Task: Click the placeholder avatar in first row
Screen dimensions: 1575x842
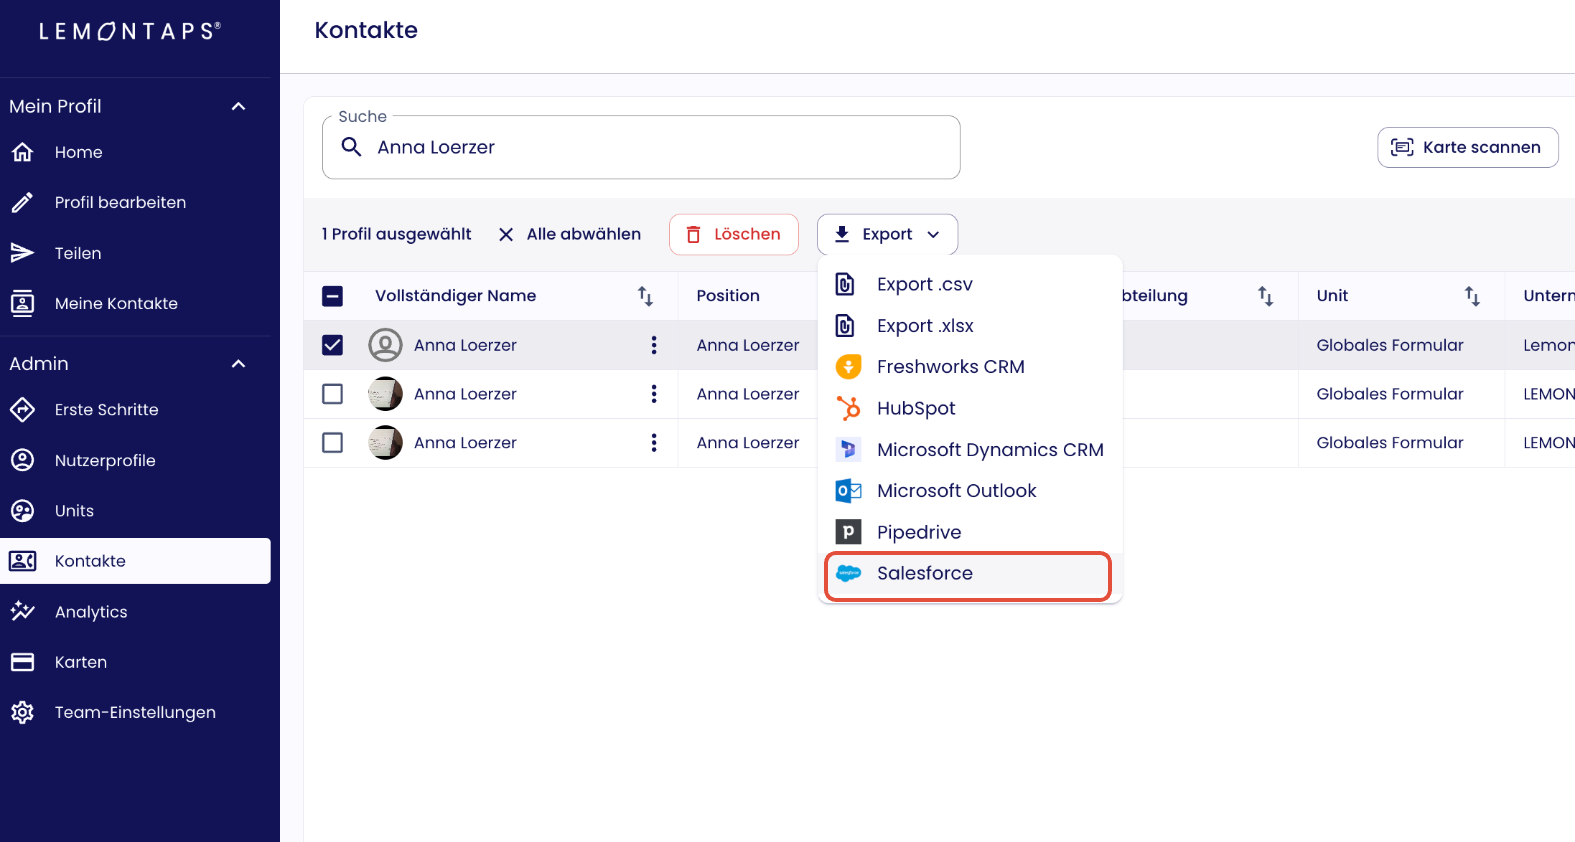Action: tap(385, 345)
